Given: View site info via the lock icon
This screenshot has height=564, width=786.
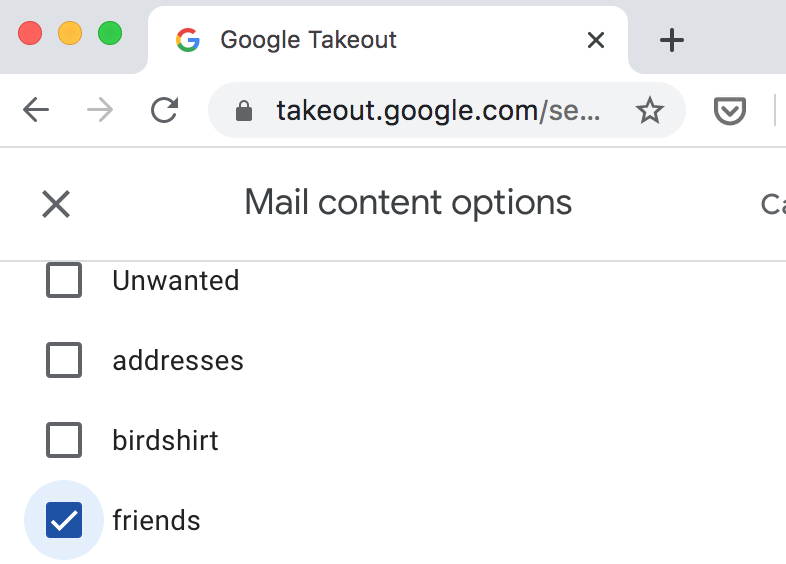Looking at the screenshot, I should tap(244, 111).
